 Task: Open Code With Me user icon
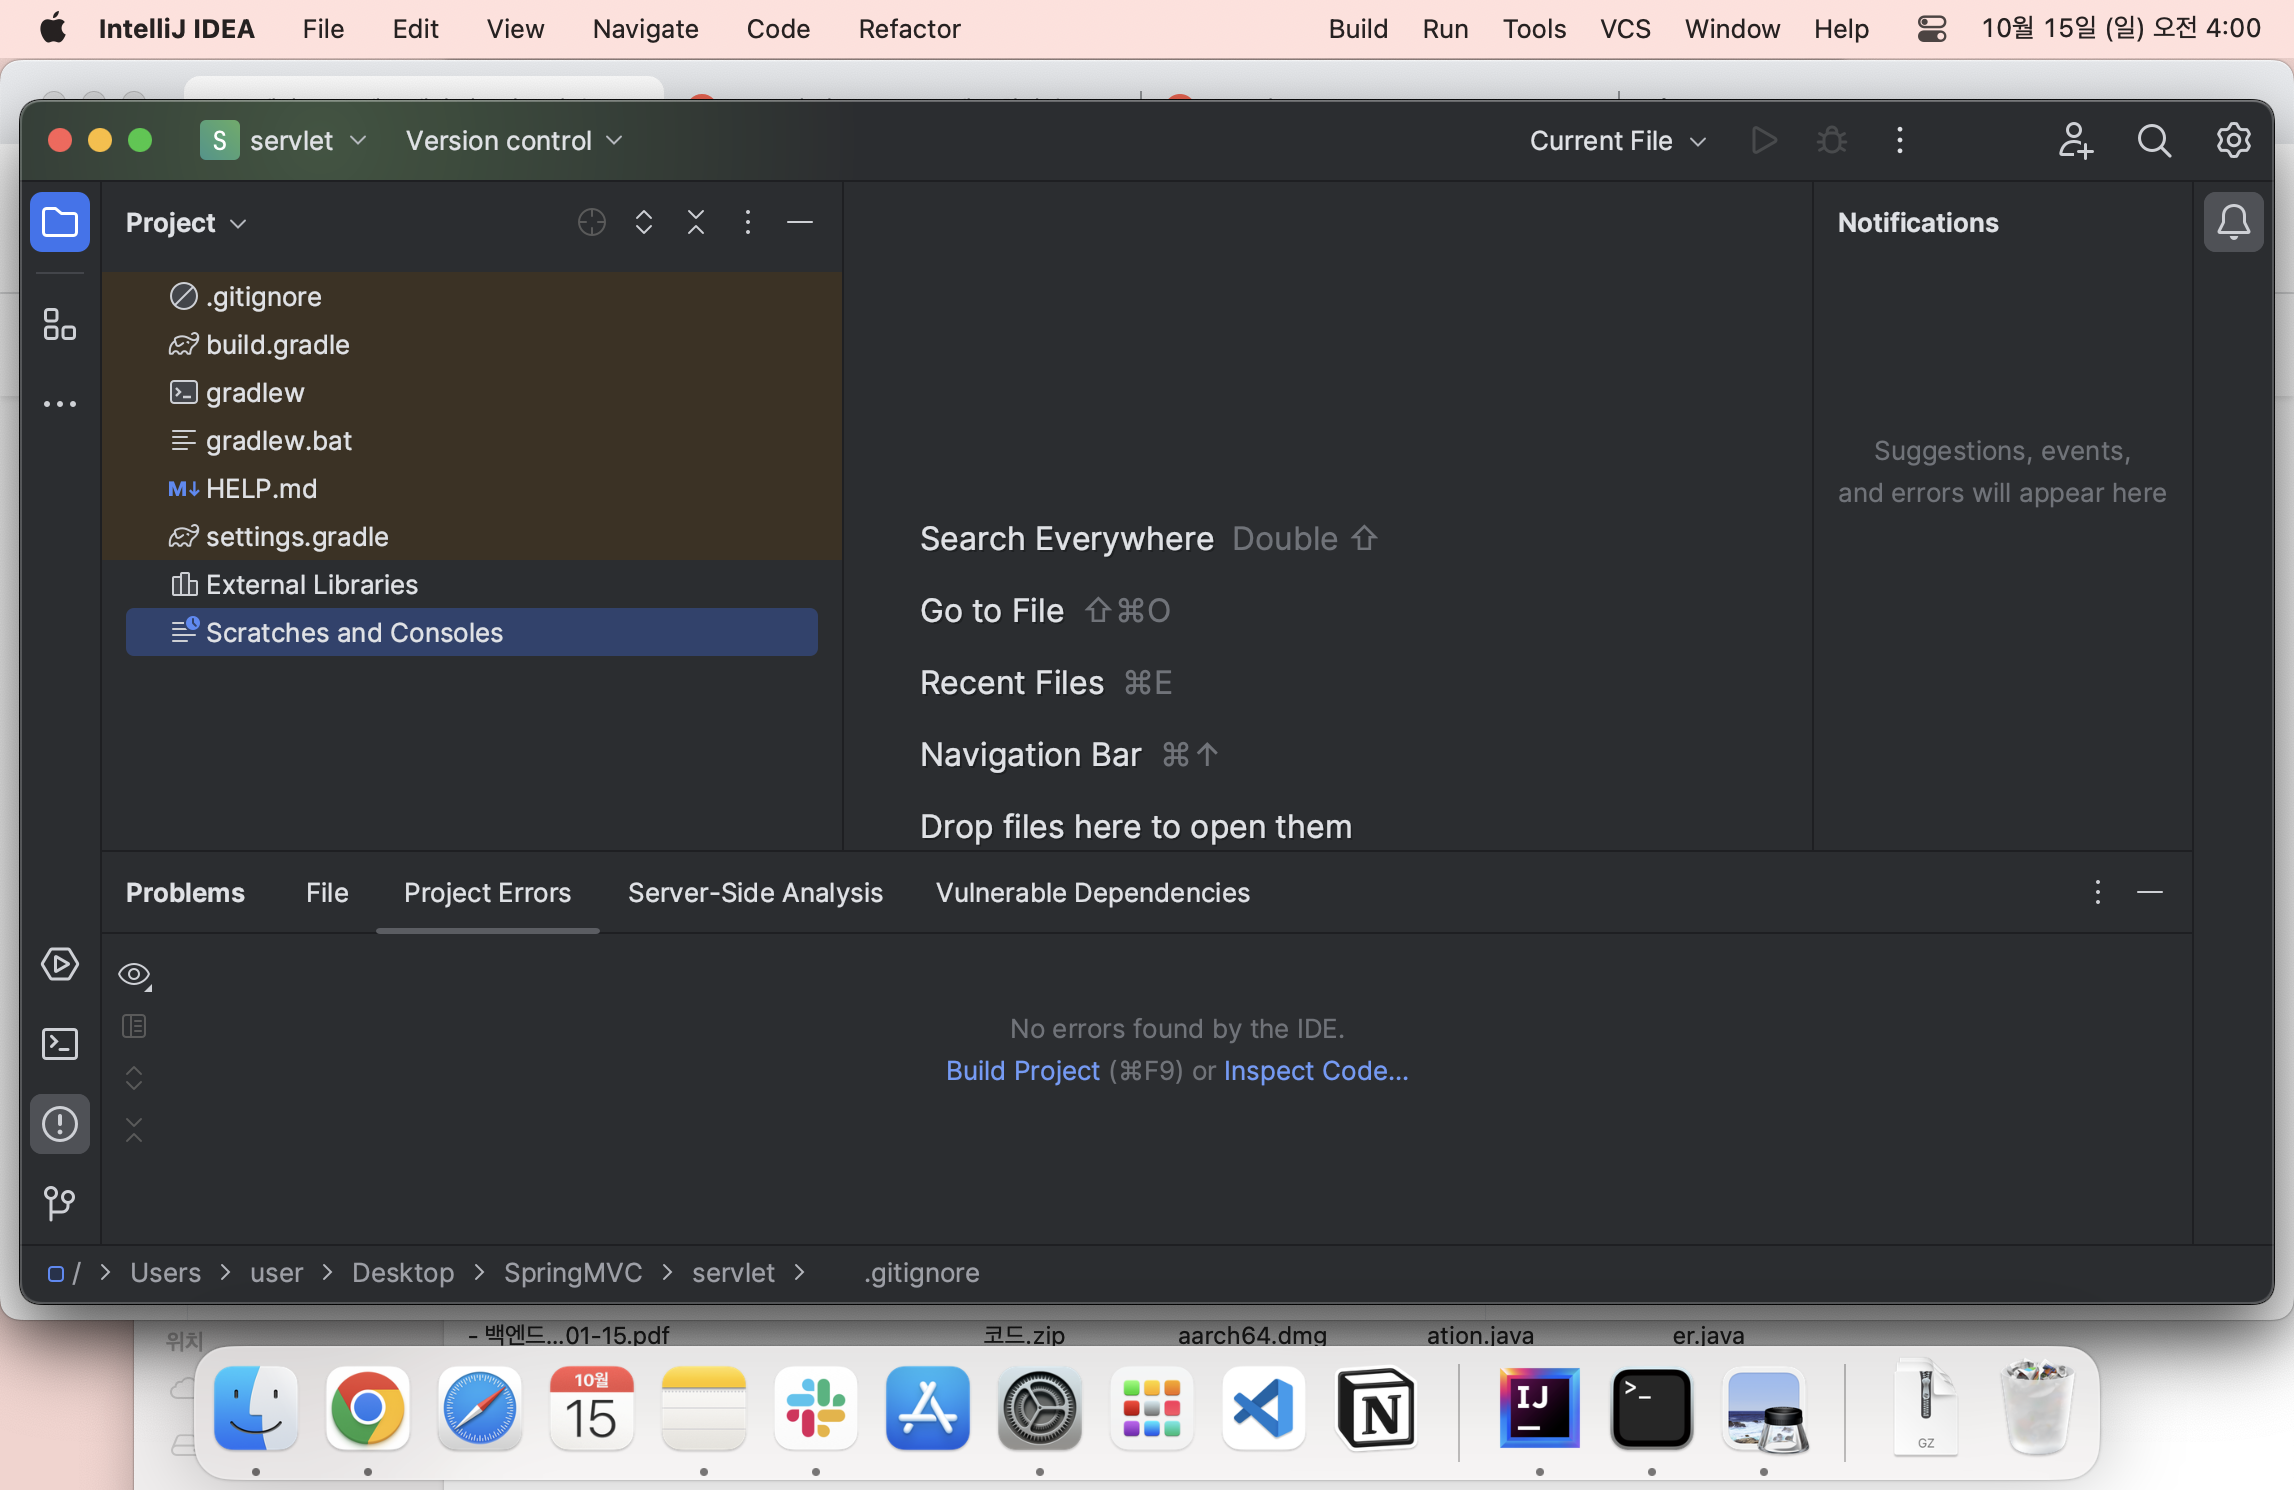point(2076,141)
